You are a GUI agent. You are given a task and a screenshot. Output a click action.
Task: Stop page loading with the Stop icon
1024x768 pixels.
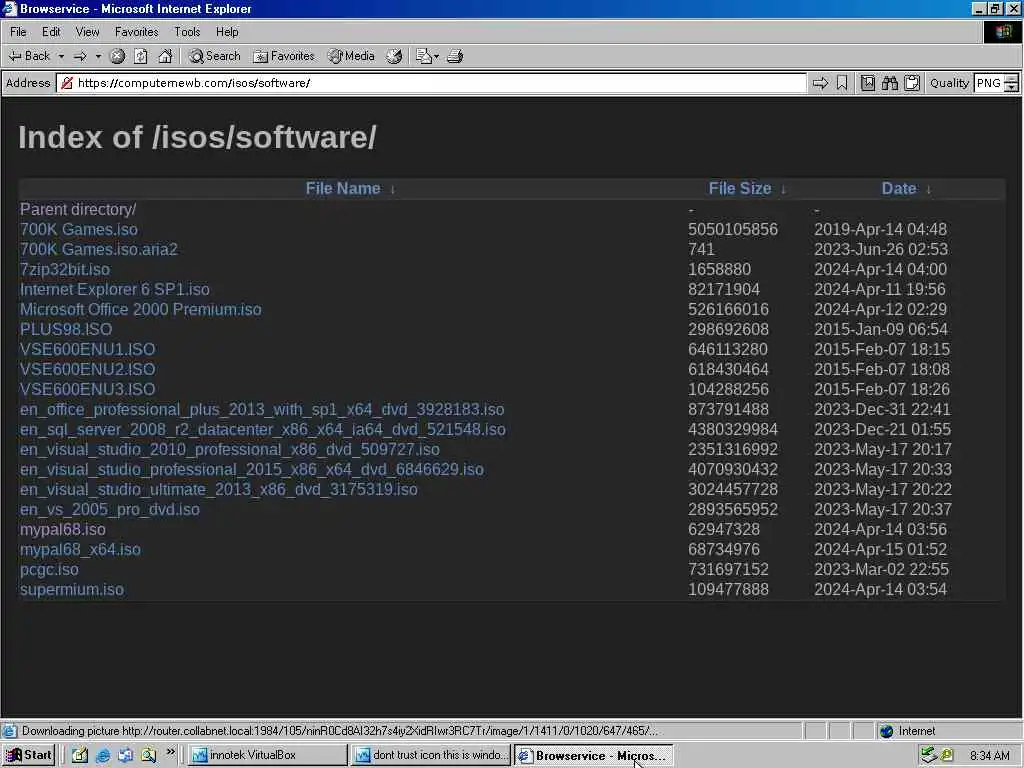pos(117,56)
